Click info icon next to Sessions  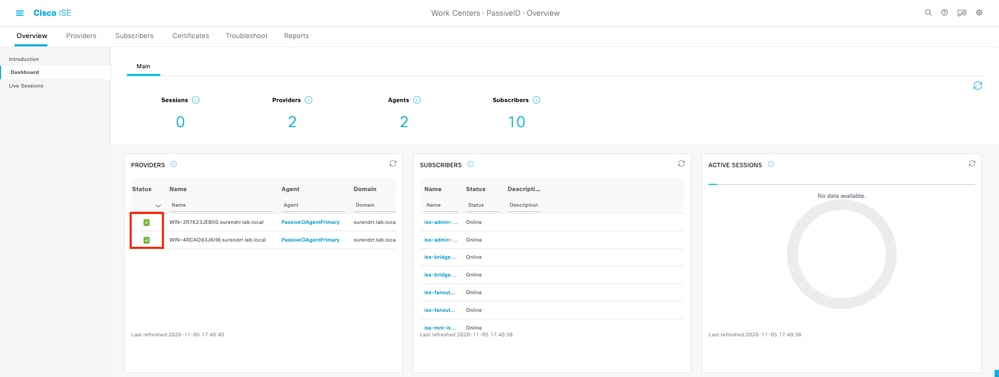(x=196, y=100)
